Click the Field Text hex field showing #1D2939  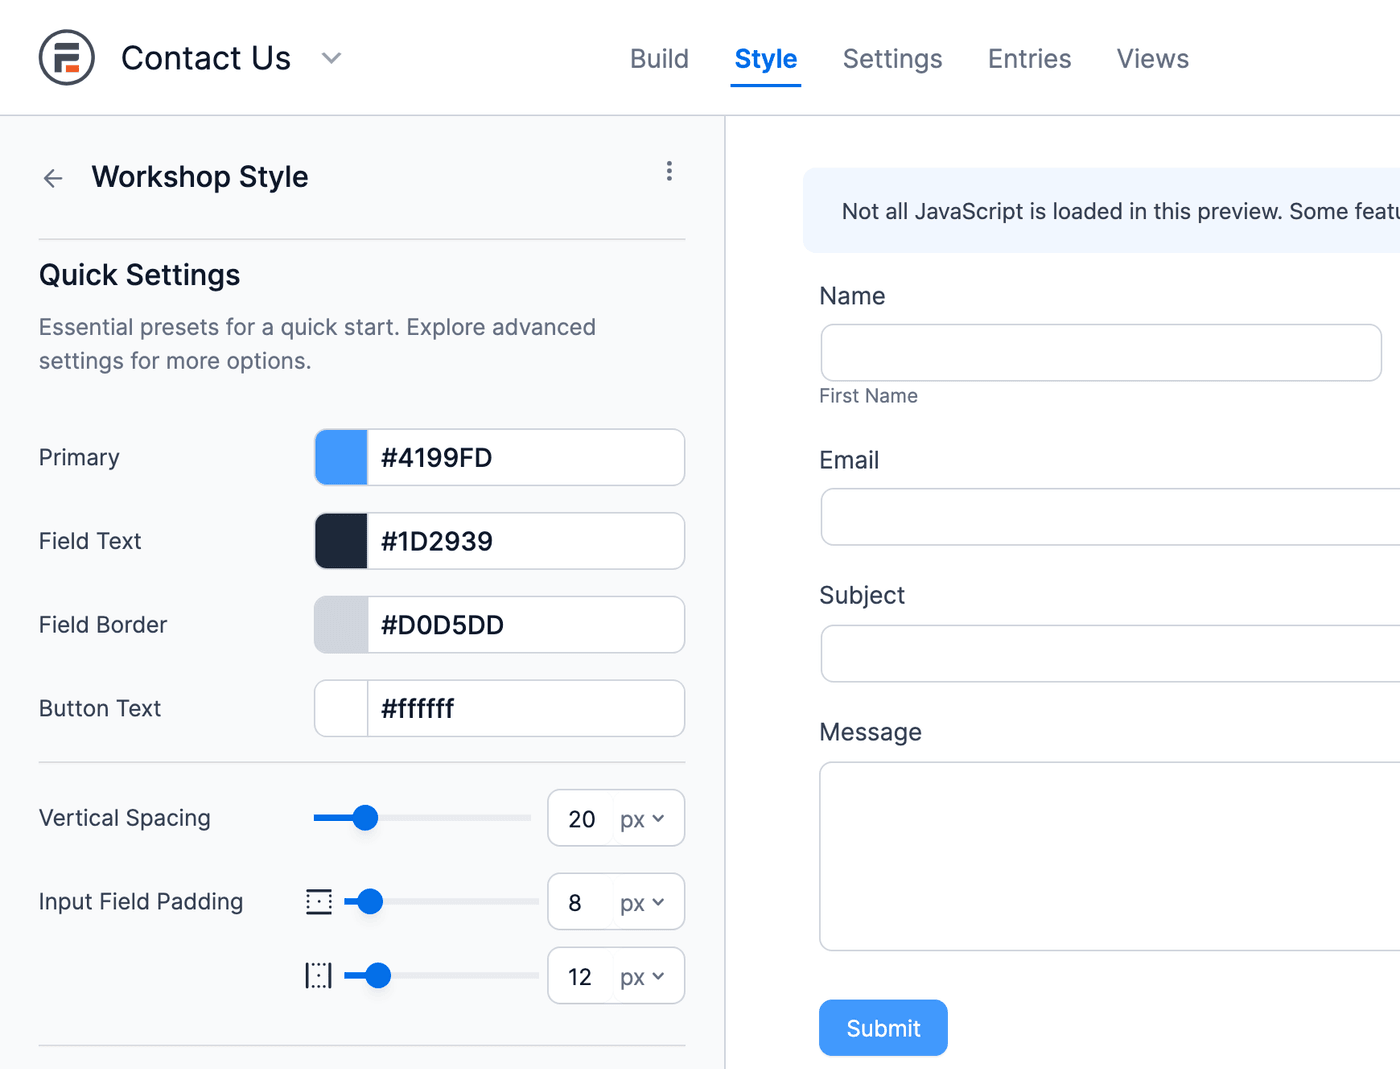click(x=526, y=541)
